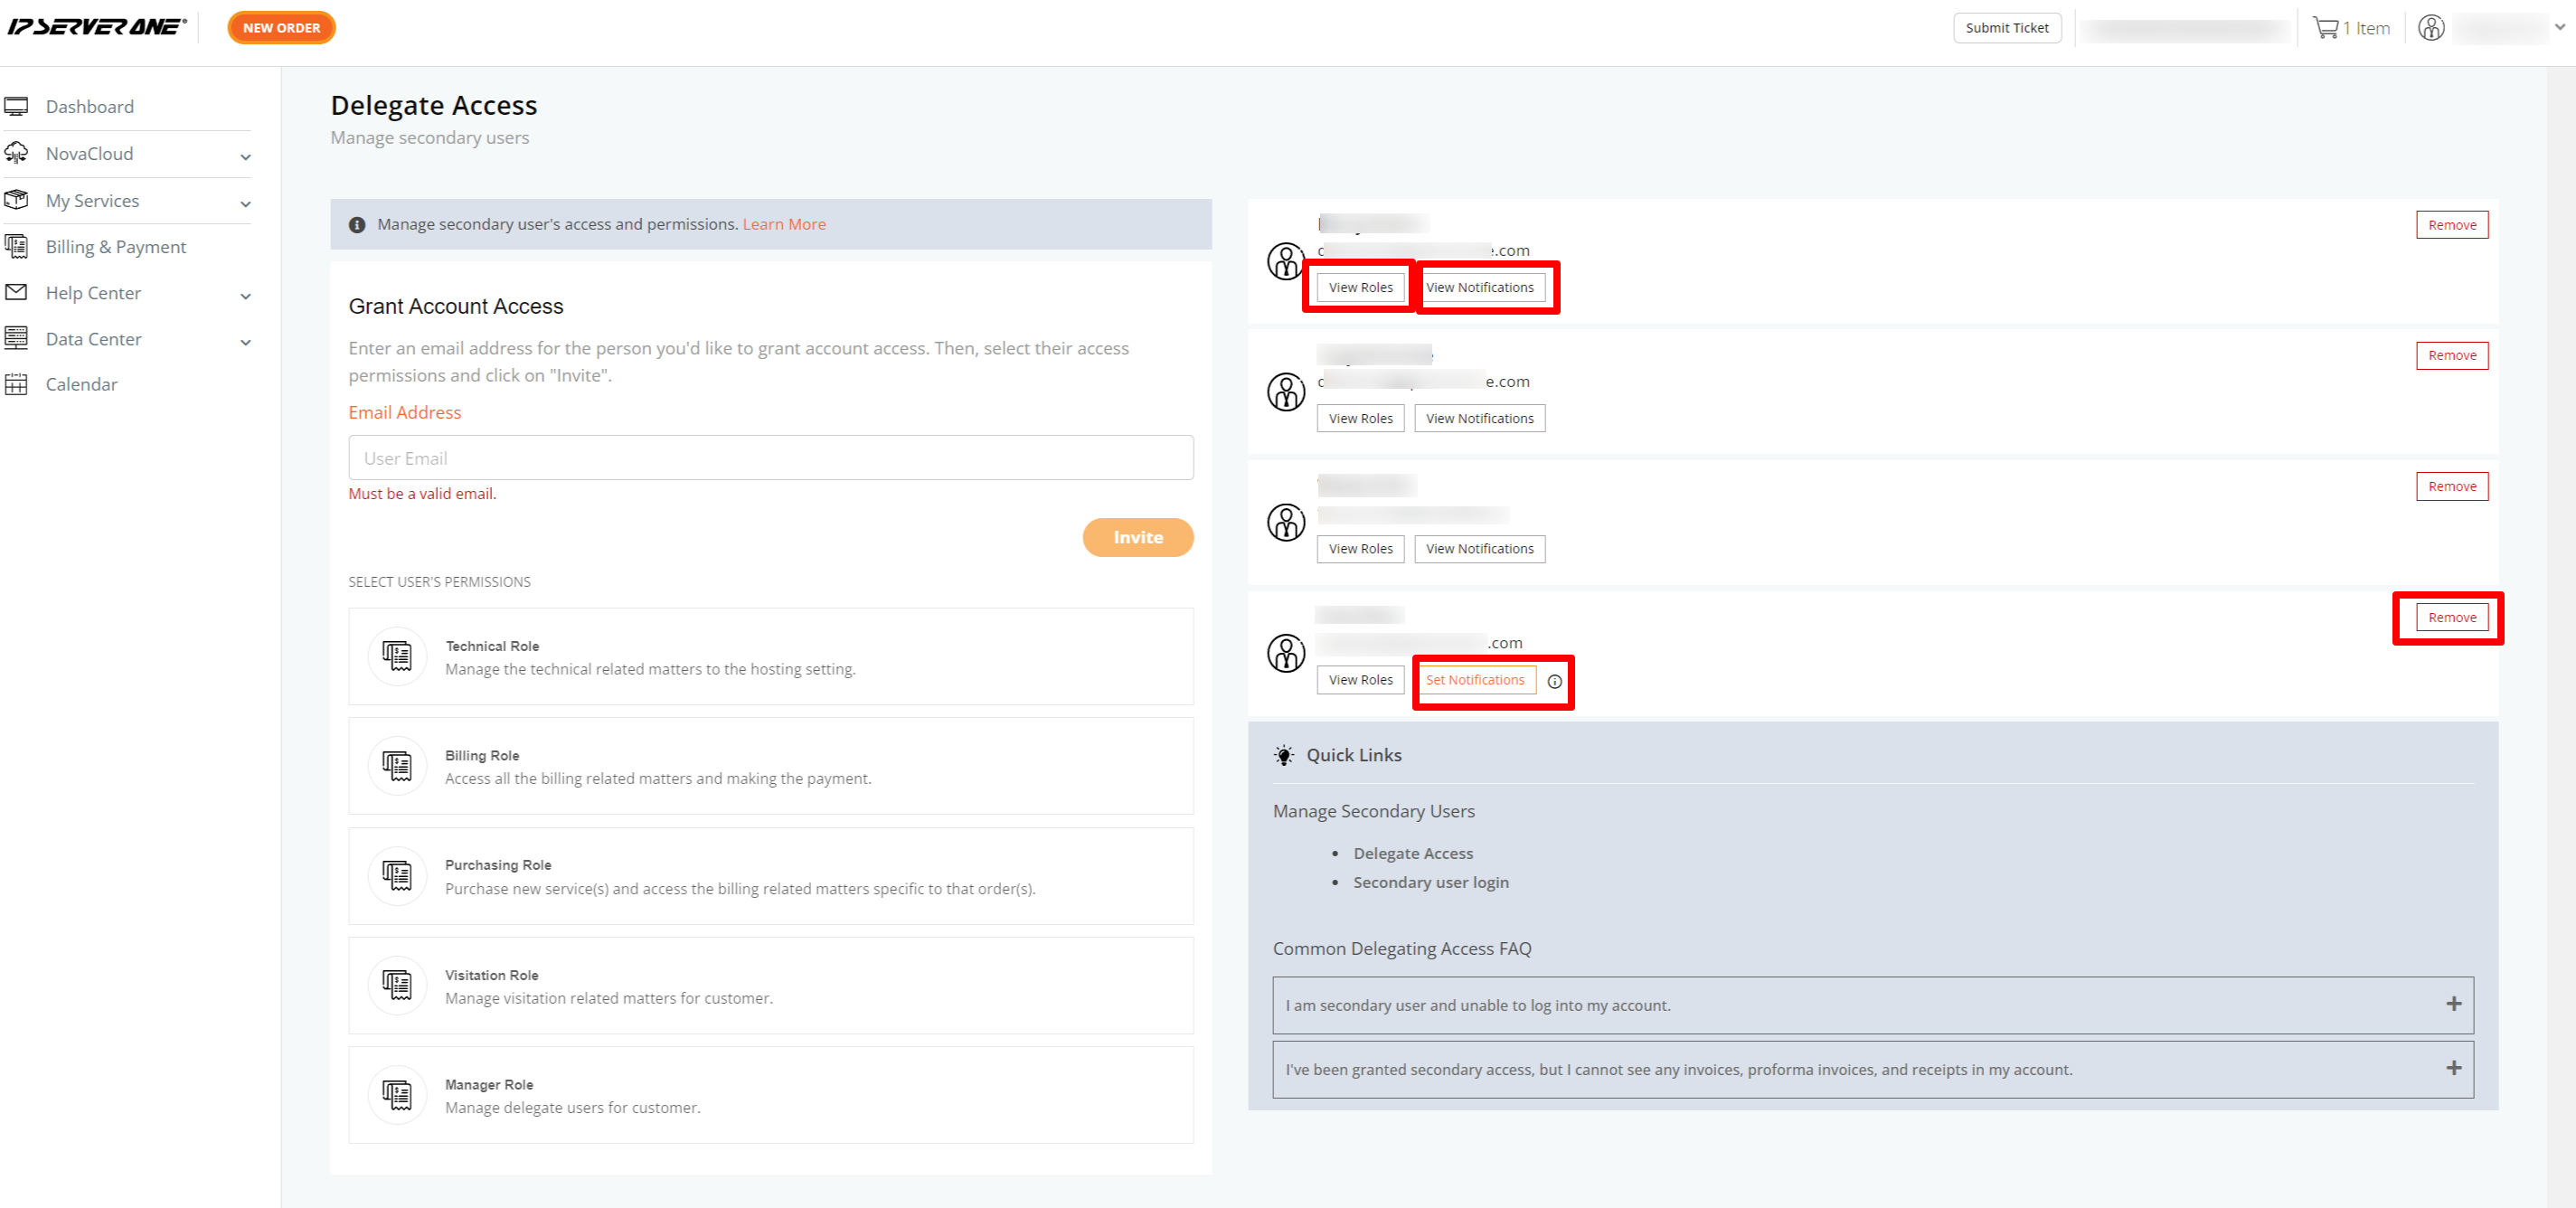The height and width of the screenshot is (1208, 2576).
Task: Click the shopping cart icon
Action: point(2325,28)
